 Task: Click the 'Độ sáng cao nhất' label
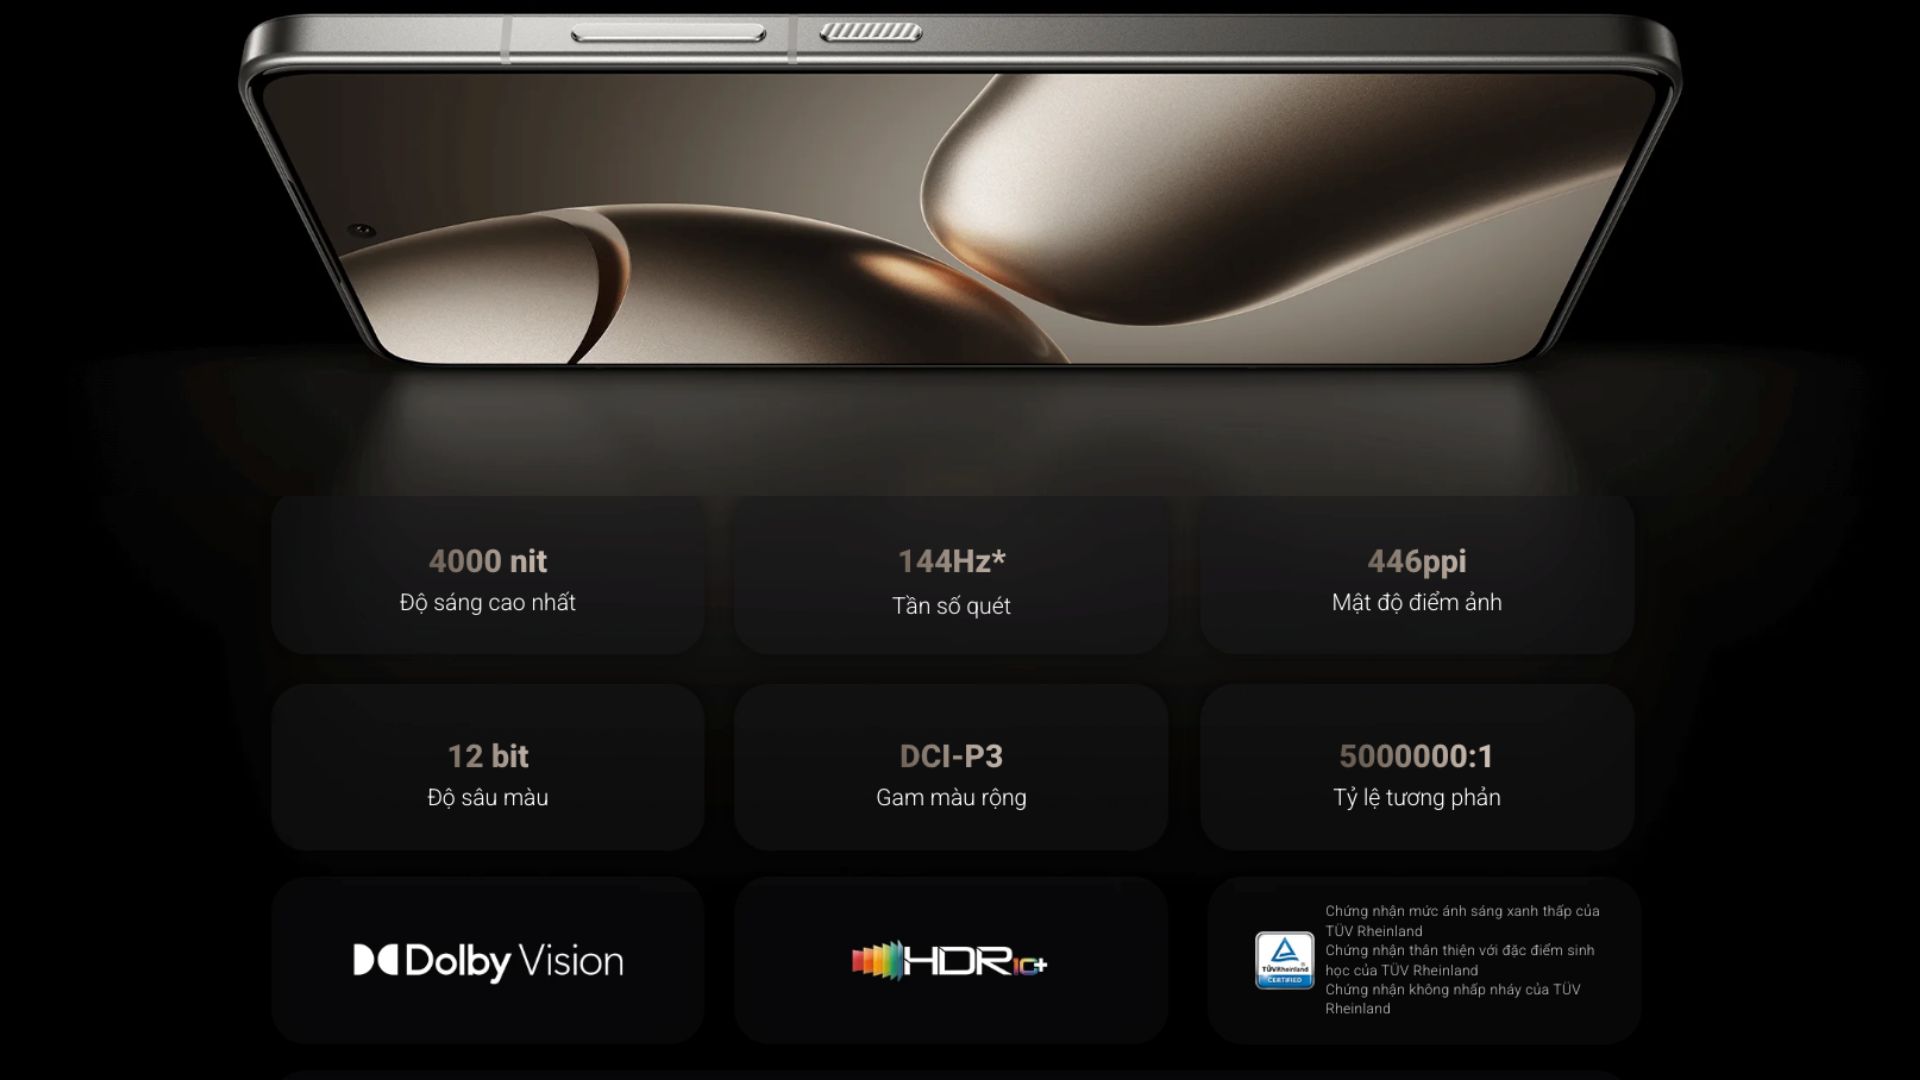coord(488,602)
